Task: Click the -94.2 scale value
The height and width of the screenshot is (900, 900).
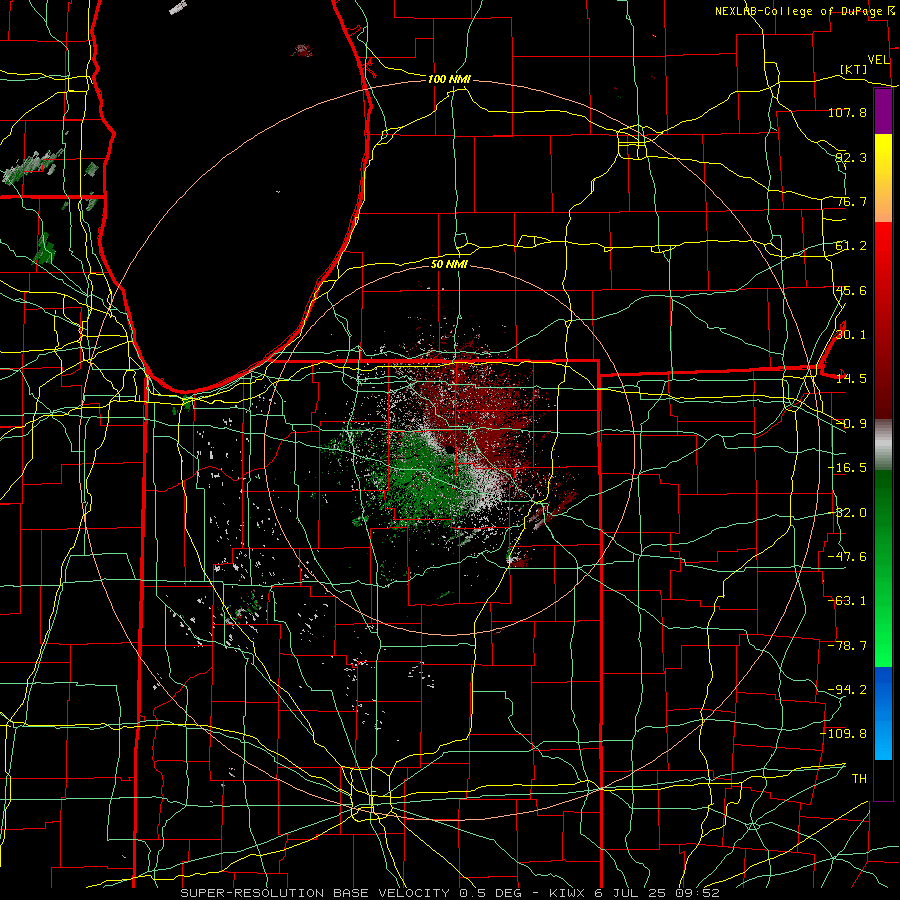Action: click(x=847, y=690)
